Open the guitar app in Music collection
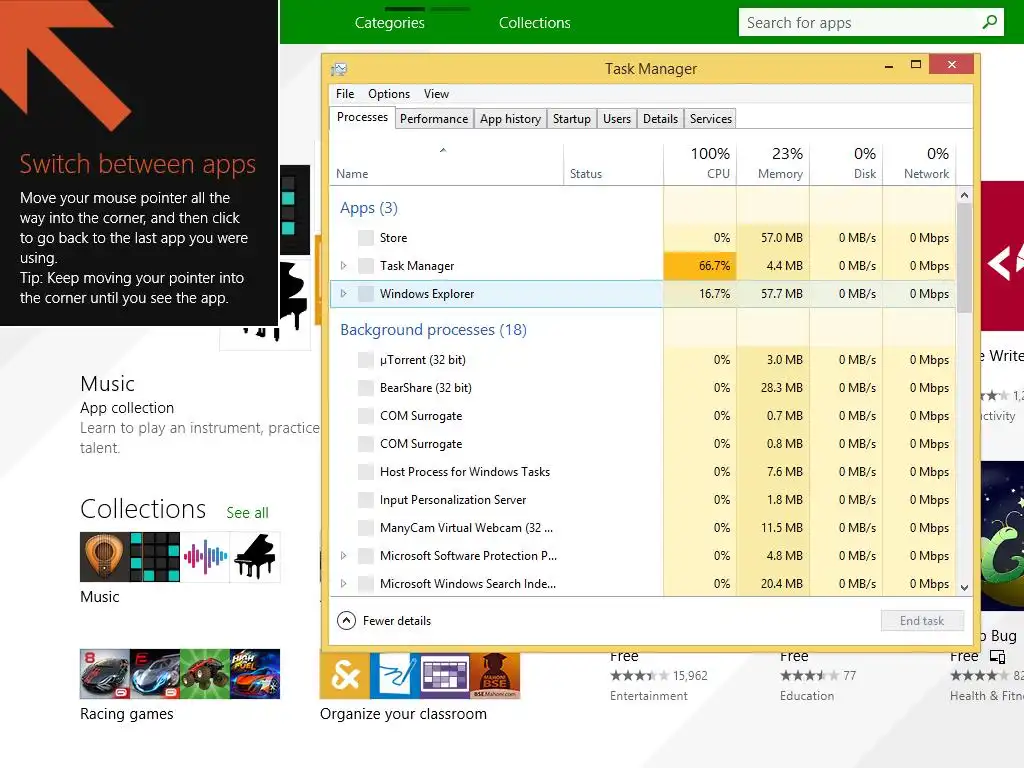 click(104, 557)
